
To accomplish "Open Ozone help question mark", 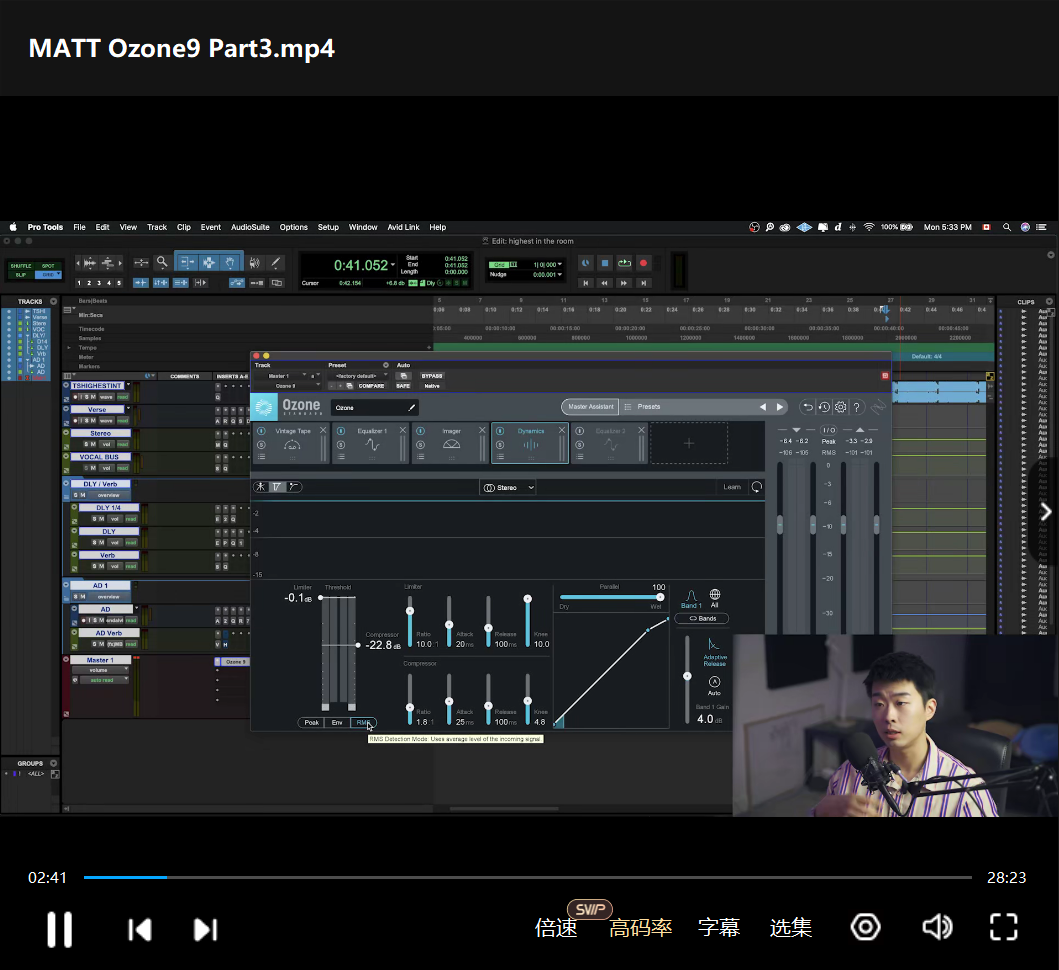I will tap(856, 407).
